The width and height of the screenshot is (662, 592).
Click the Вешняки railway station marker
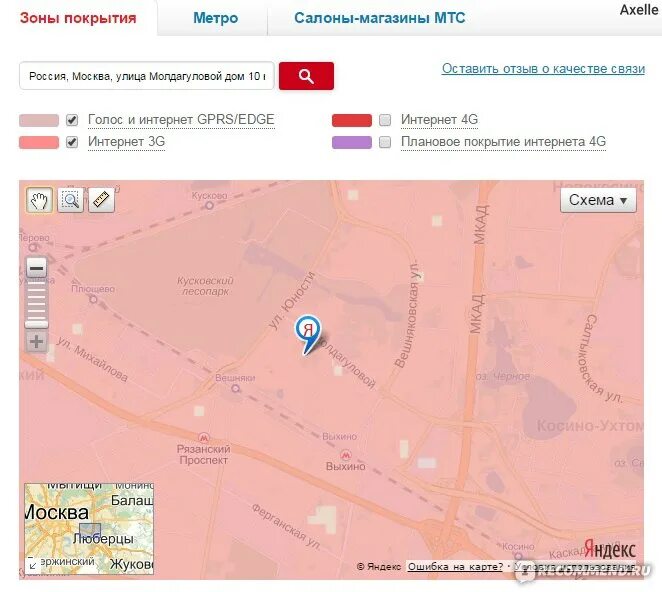click(236, 388)
